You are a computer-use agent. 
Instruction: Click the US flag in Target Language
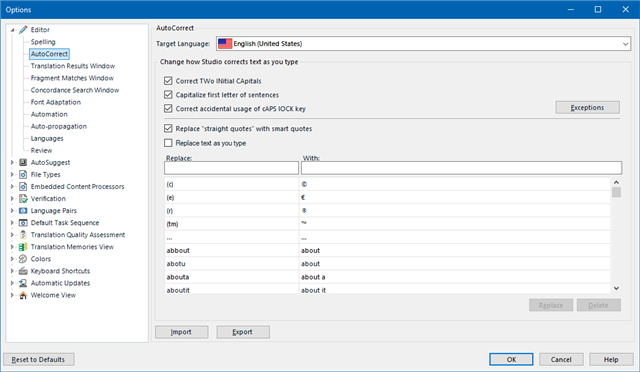tap(225, 44)
